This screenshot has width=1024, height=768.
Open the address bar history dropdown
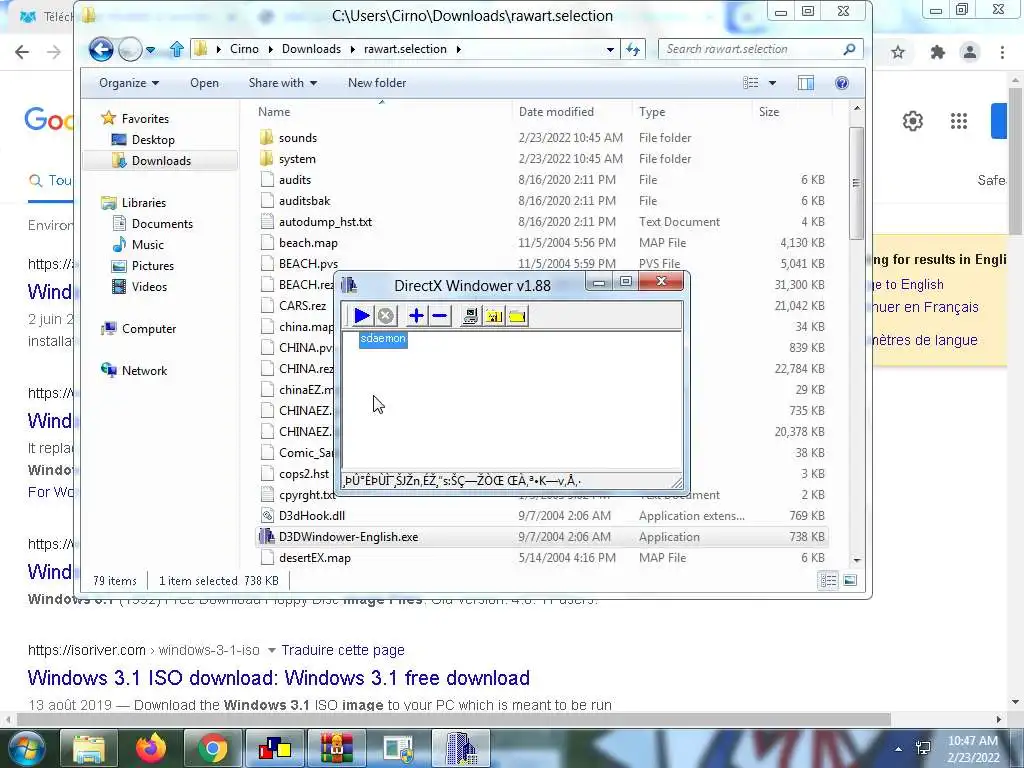[x=610, y=50]
